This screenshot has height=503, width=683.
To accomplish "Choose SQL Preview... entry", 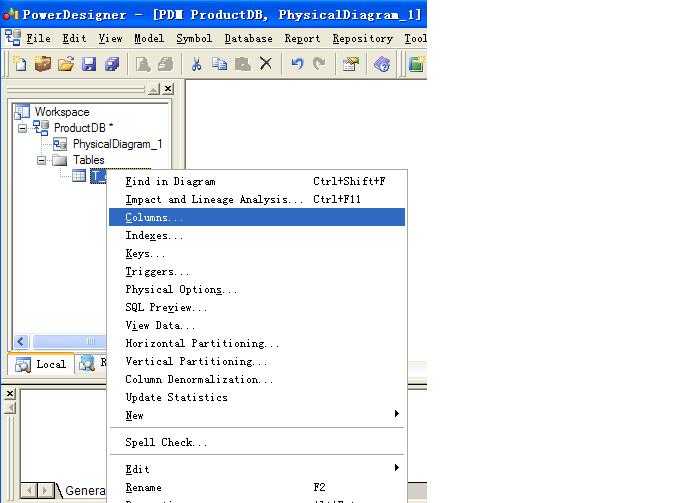I will click(x=257, y=307).
